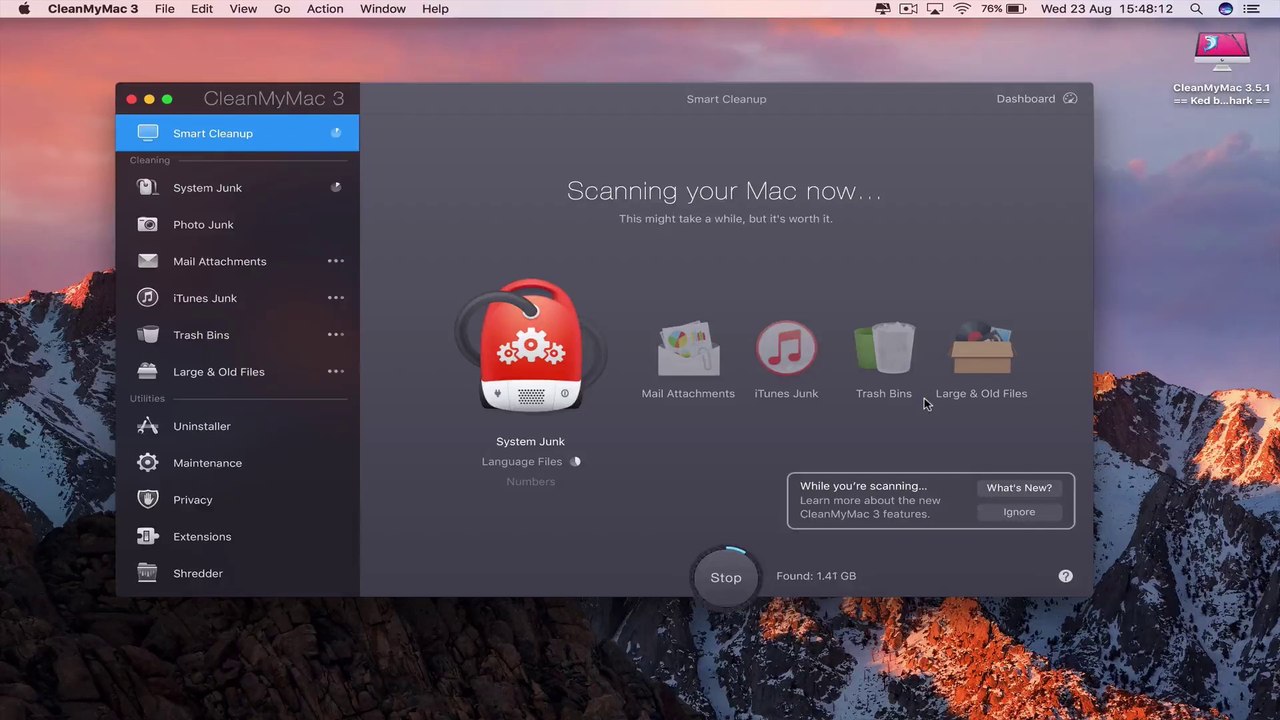This screenshot has height=720, width=1280.
Task: Open the CleanMyMac 3 application menu
Action: pyautogui.click(x=93, y=9)
